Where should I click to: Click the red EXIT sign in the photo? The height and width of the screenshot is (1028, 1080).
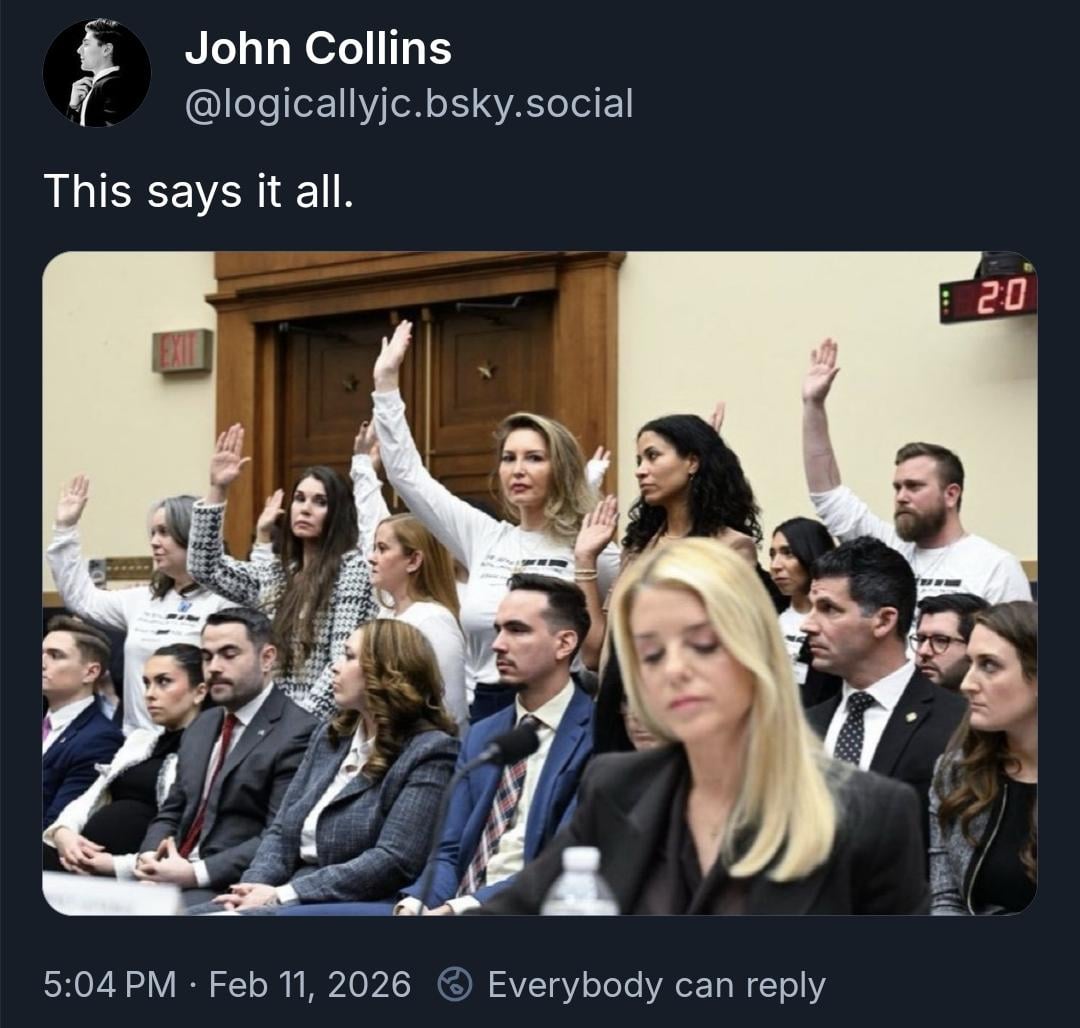click(183, 350)
